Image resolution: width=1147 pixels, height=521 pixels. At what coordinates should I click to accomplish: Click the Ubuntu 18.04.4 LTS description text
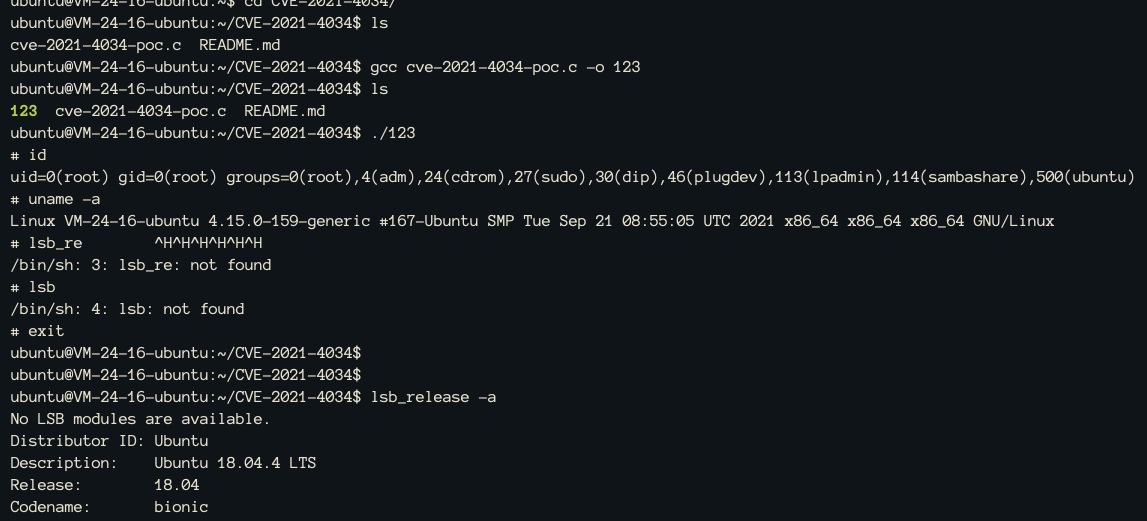tap(236, 462)
